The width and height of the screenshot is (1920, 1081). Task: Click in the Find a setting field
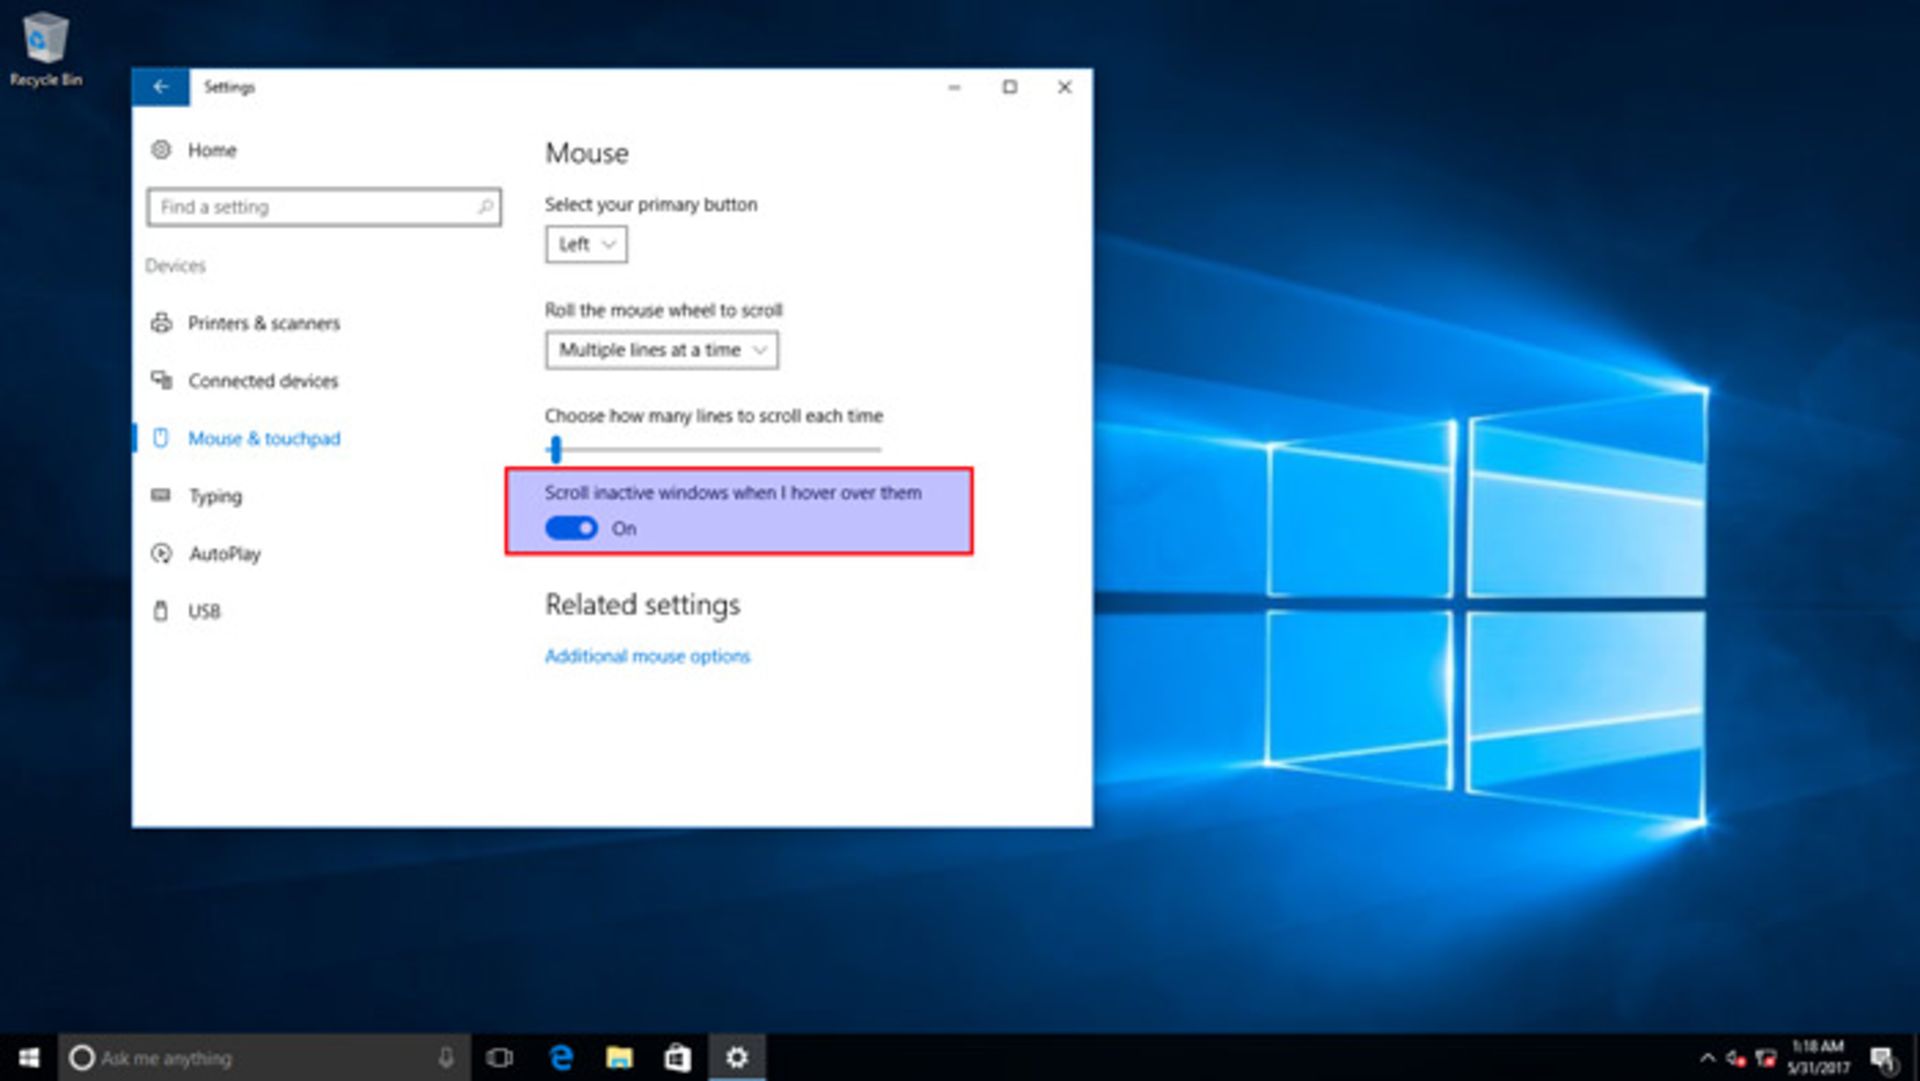(323, 207)
